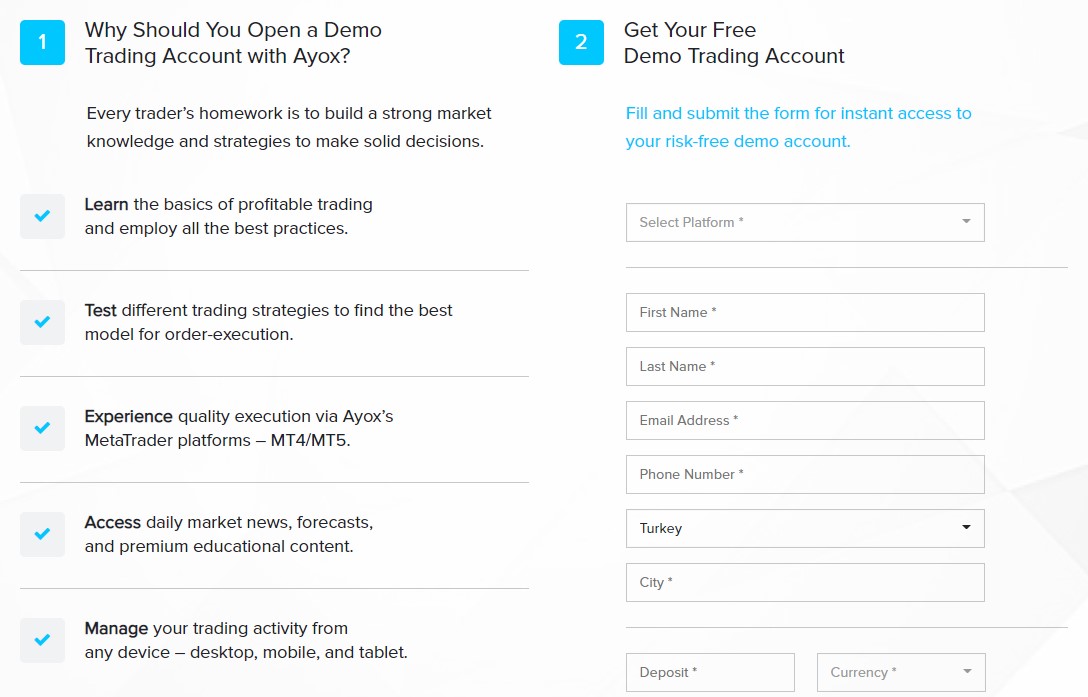Focus the Deposit field
The image size is (1088, 697).
pyautogui.click(x=710, y=672)
